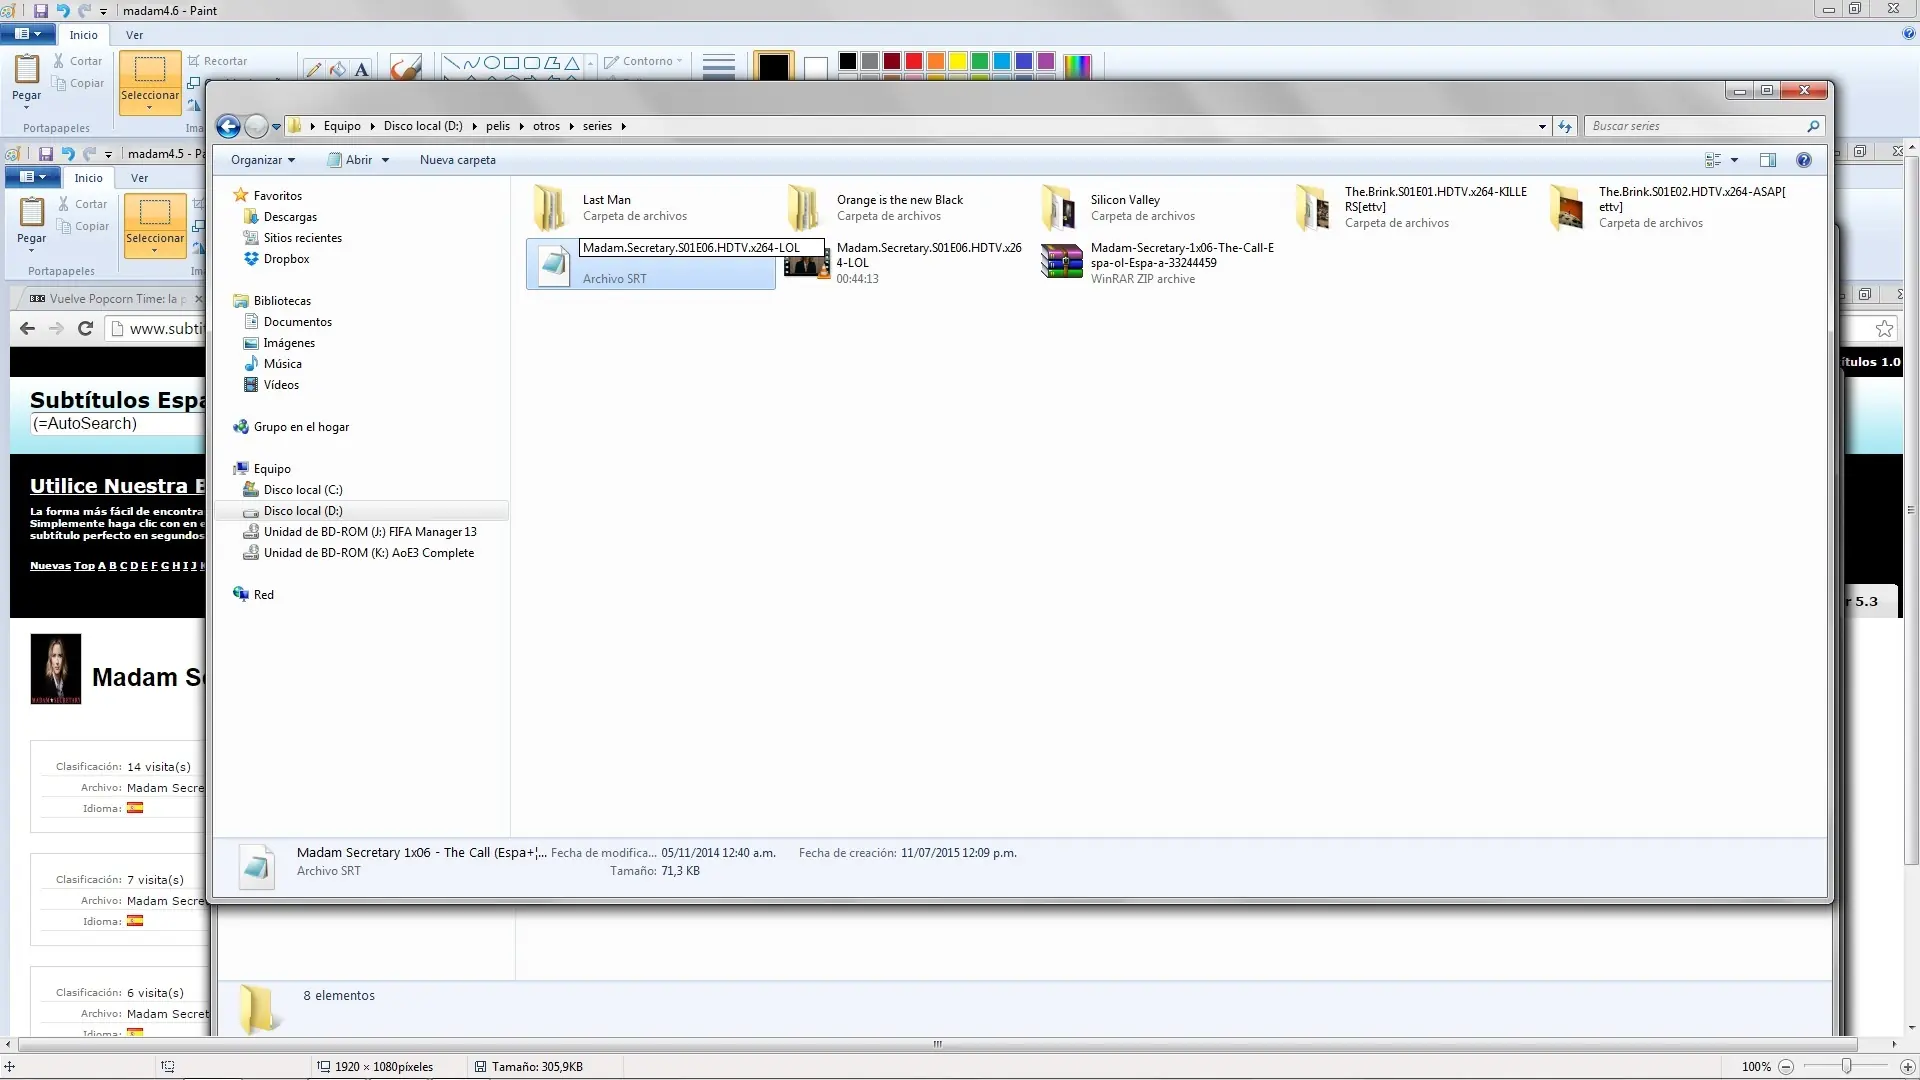Select the Pencil tool in Paint

(314, 69)
